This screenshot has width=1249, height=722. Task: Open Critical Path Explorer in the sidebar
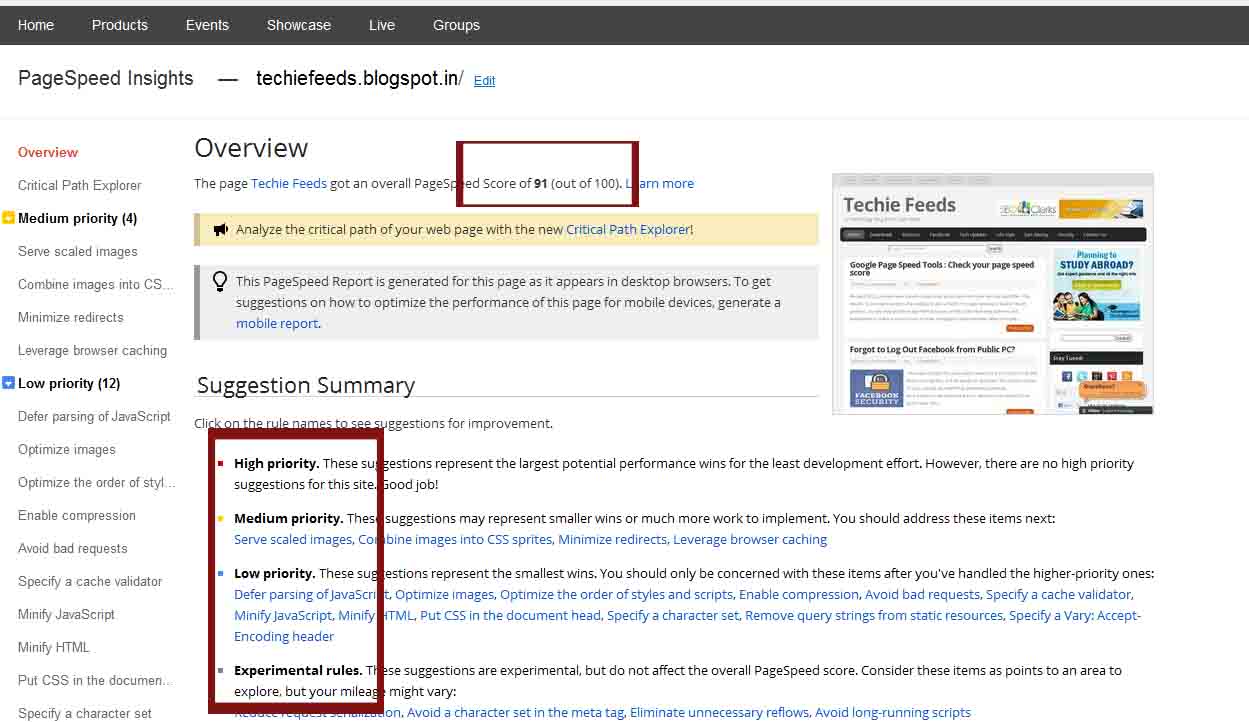80,185
